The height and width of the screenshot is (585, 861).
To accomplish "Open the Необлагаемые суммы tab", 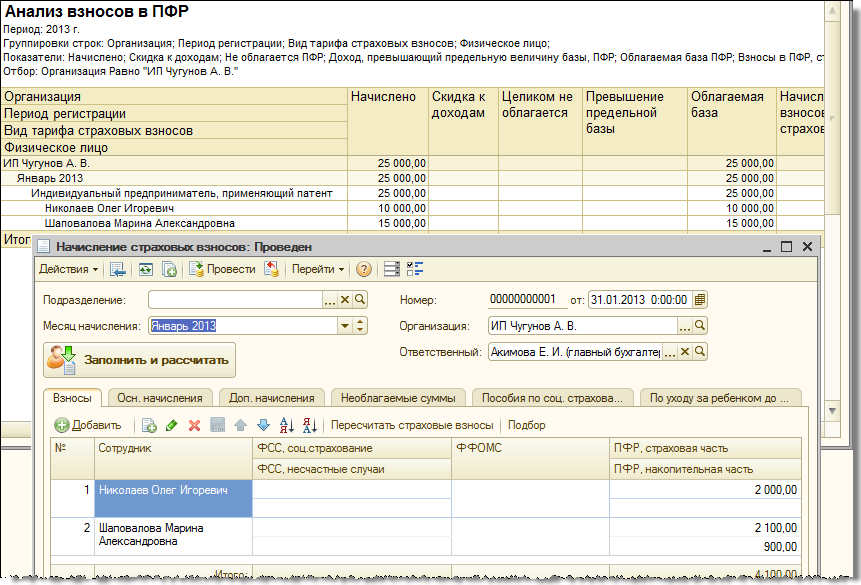I will 397,398.
